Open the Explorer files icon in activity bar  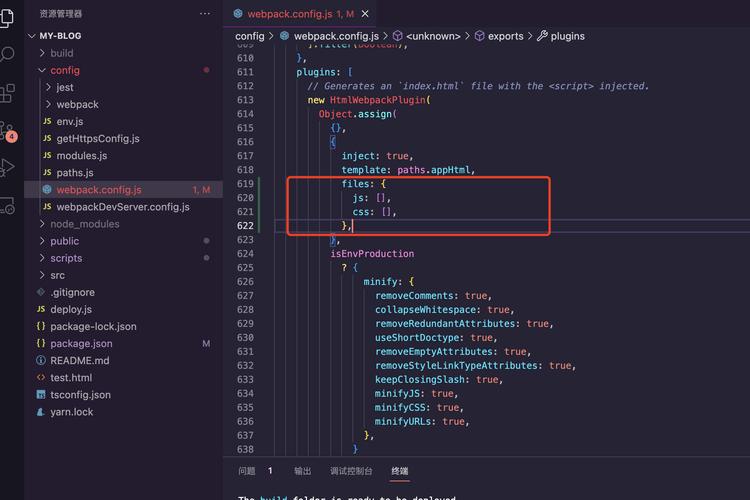pos(7,17)
